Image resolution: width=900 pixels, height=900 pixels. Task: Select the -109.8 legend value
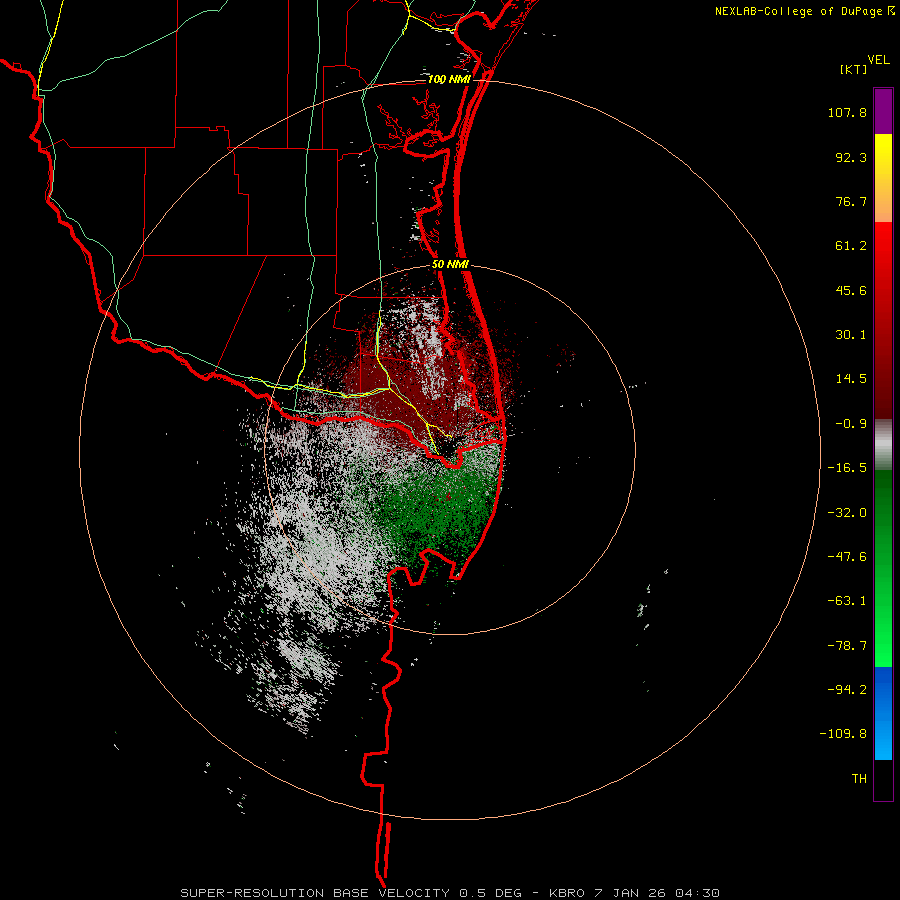click(843, 734)
